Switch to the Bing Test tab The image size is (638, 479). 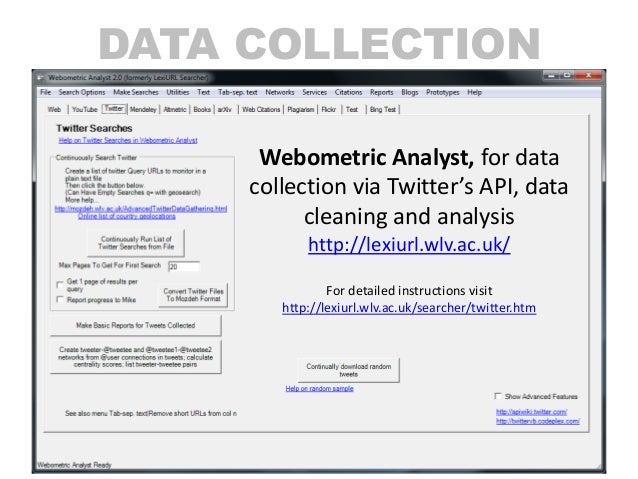click(383, 109)
